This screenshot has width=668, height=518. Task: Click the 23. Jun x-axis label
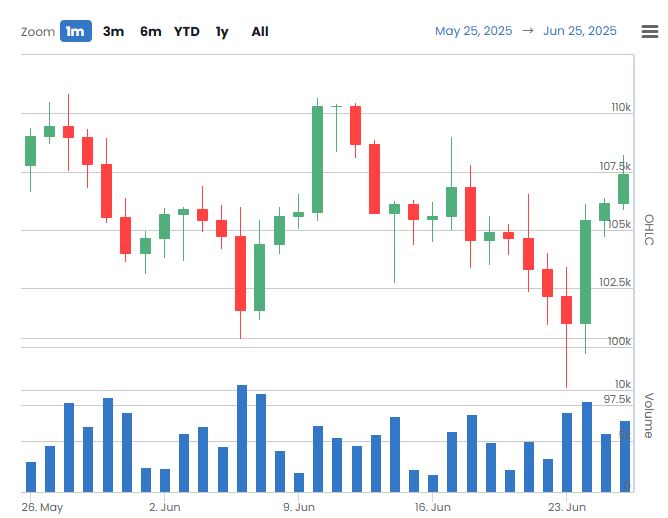point(567,507)
